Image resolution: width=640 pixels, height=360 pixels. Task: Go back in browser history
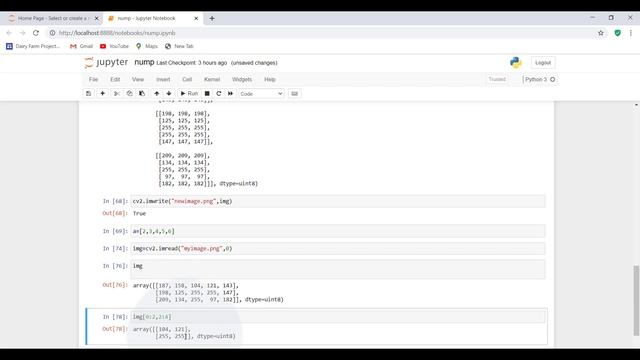(x=9, y=33)
